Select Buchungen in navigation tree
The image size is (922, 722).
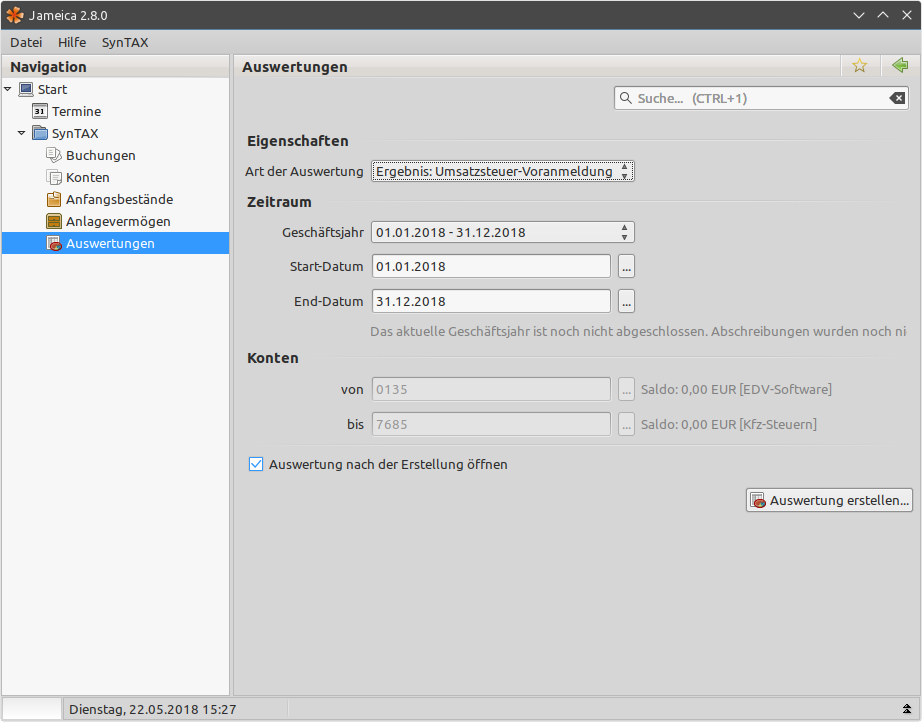[101, 155]
